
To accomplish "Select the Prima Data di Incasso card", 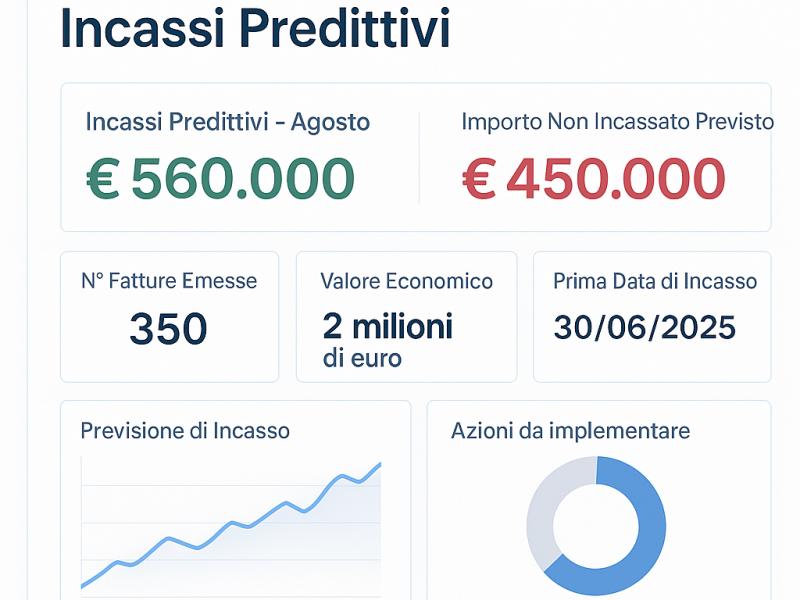I will 650,315.
